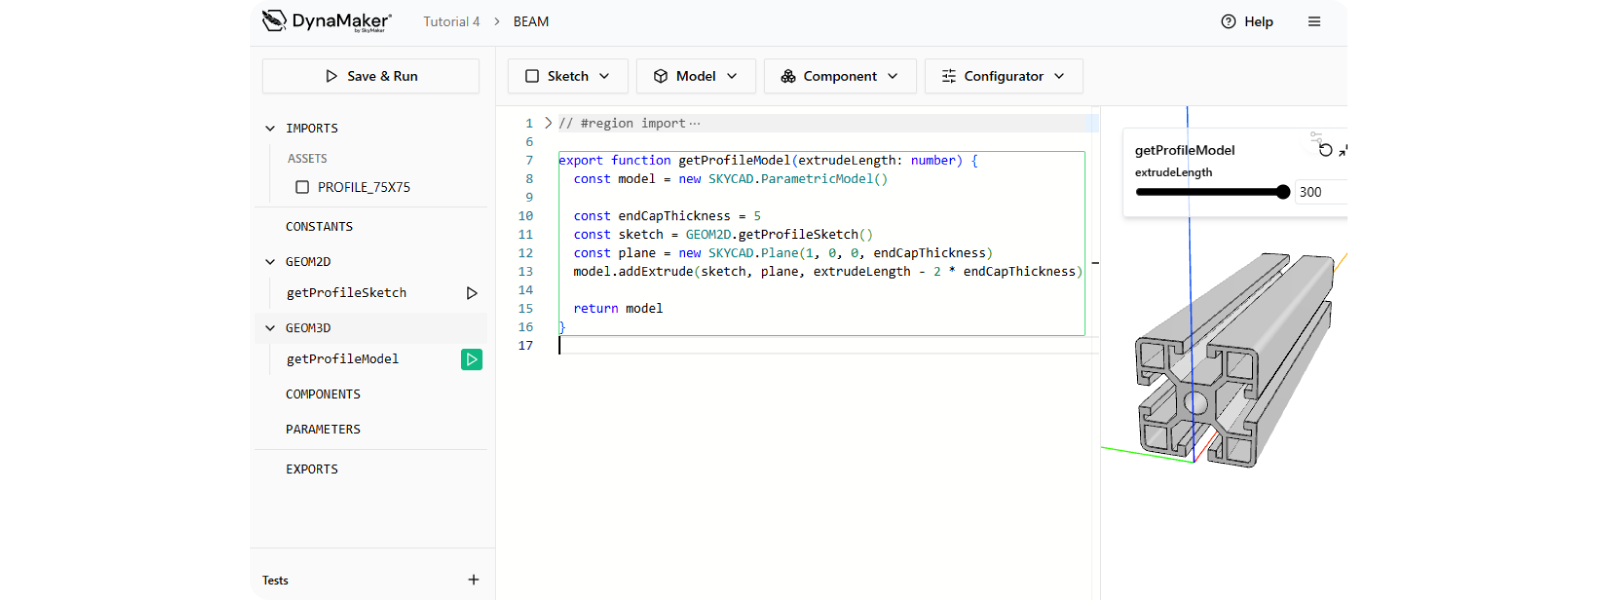Open the Model dropdown menu
1600x600 pixels.
pos(695,76)
